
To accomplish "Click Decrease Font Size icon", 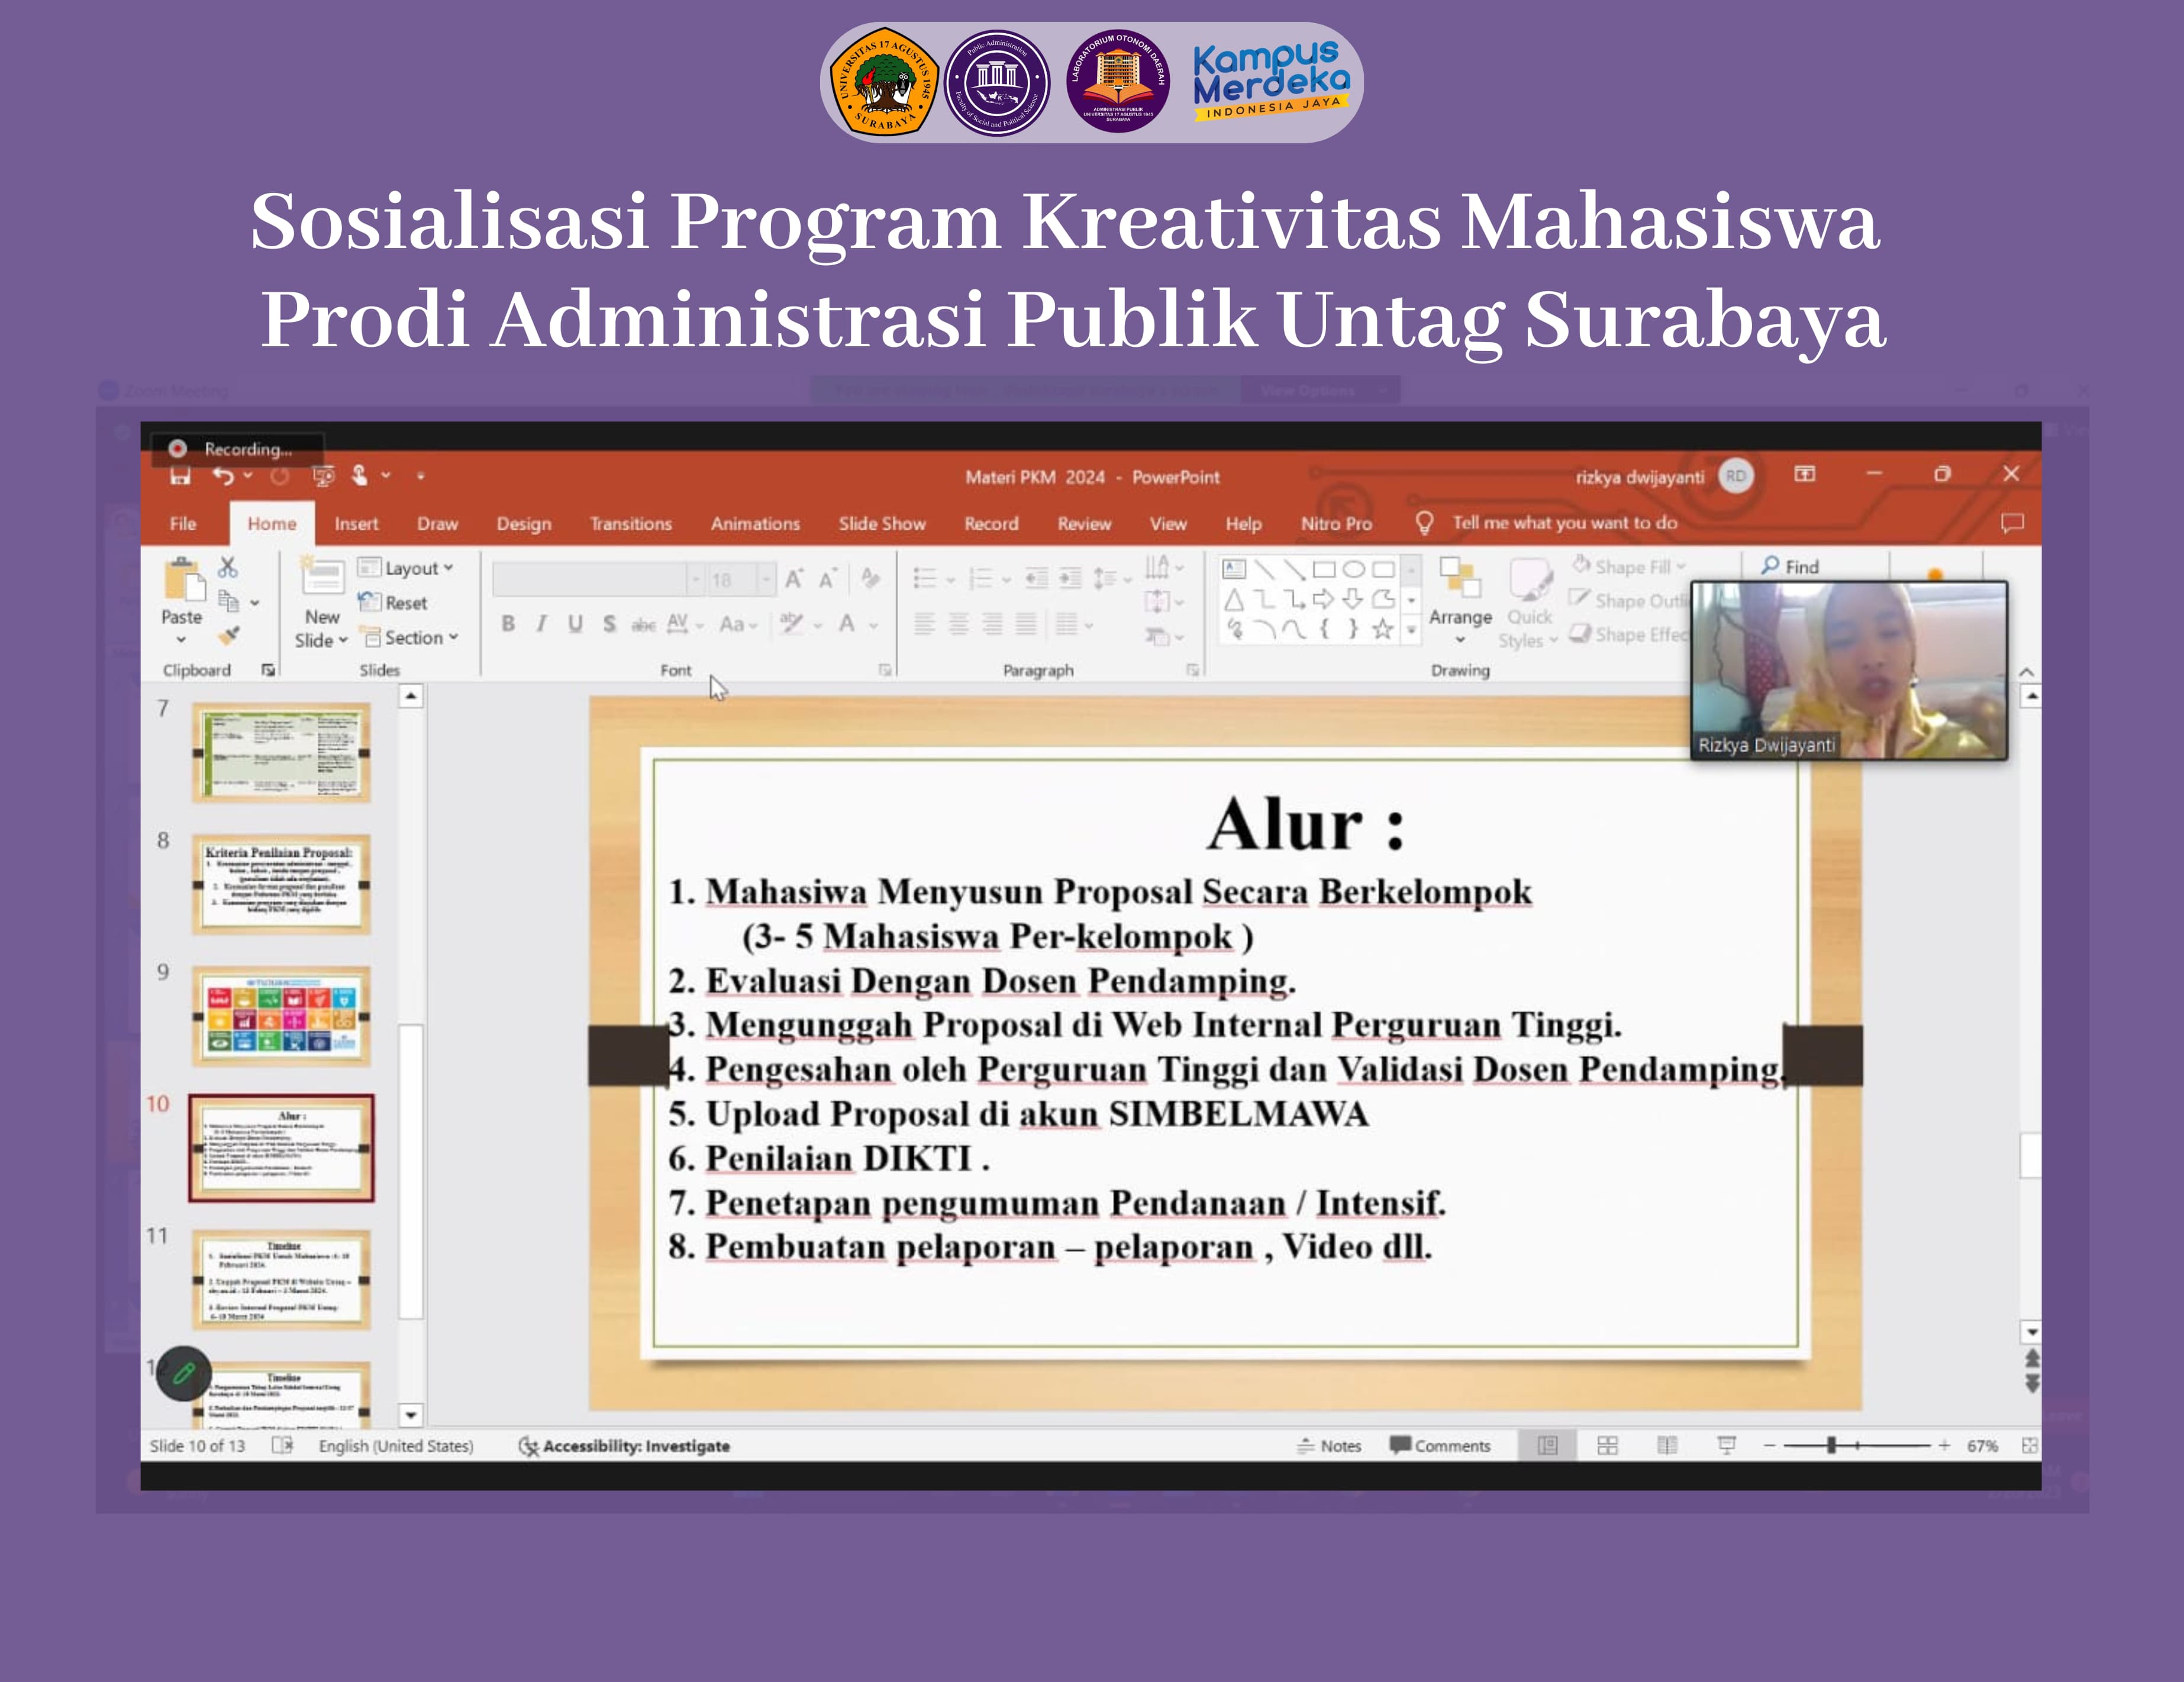I will [x=828, y=579].
